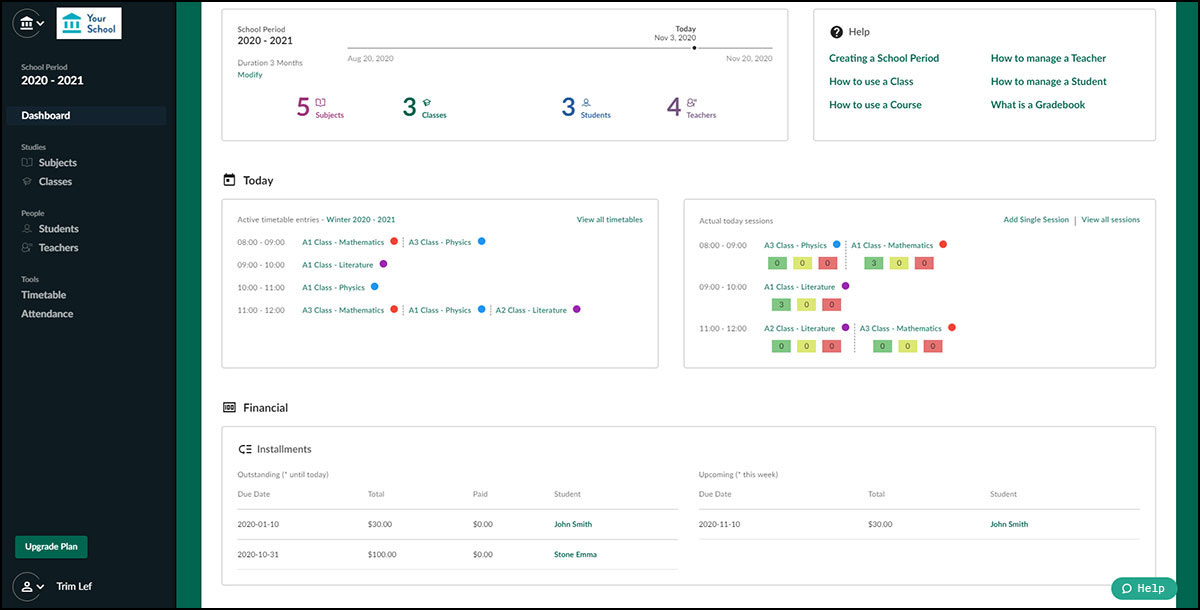Click the Classes graduation cap icon in stats card
Image resolution: width=1200 pixels, height=610 pixels.
coord(426,102)
